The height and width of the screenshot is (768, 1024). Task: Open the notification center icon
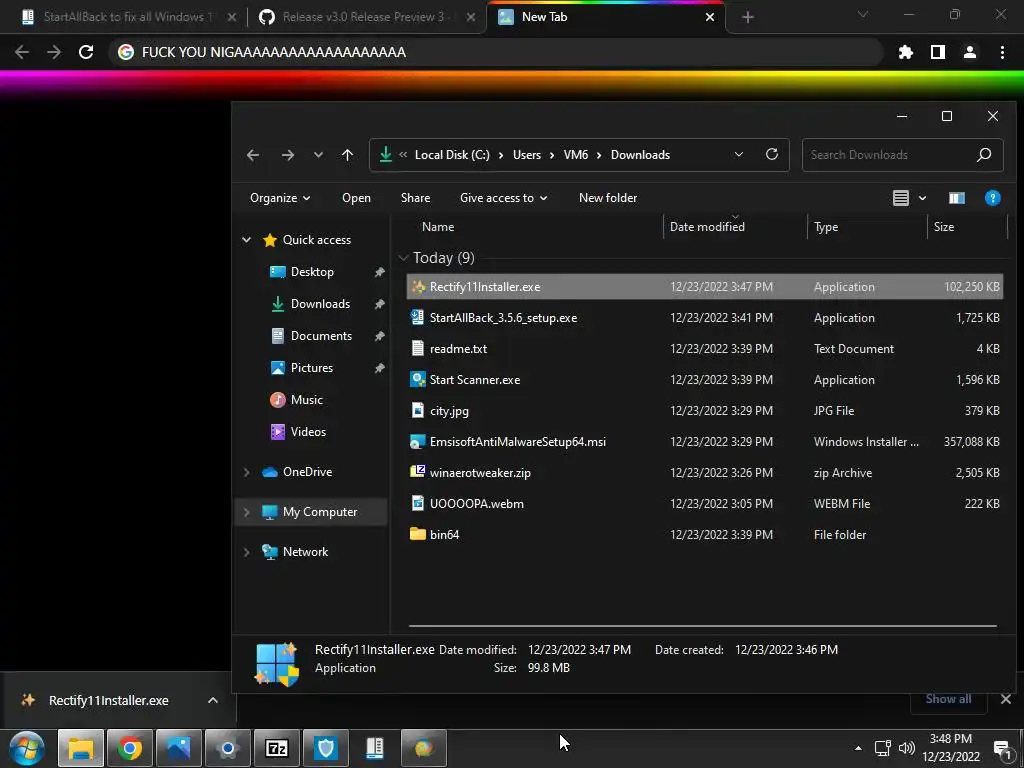(1002, 748)
